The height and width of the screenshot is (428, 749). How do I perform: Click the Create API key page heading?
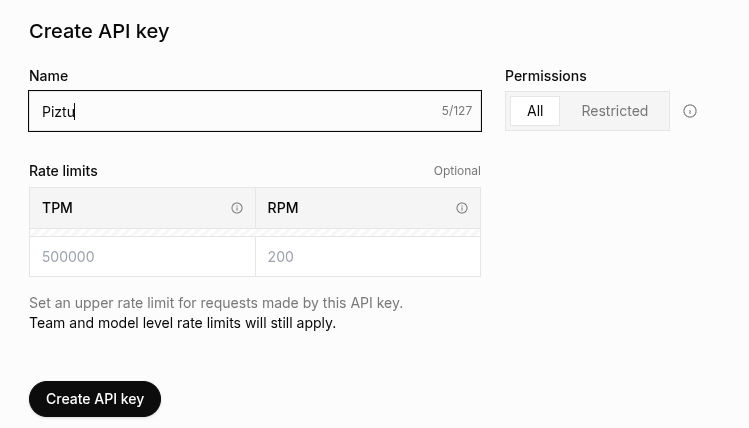(x=99, y=31)
